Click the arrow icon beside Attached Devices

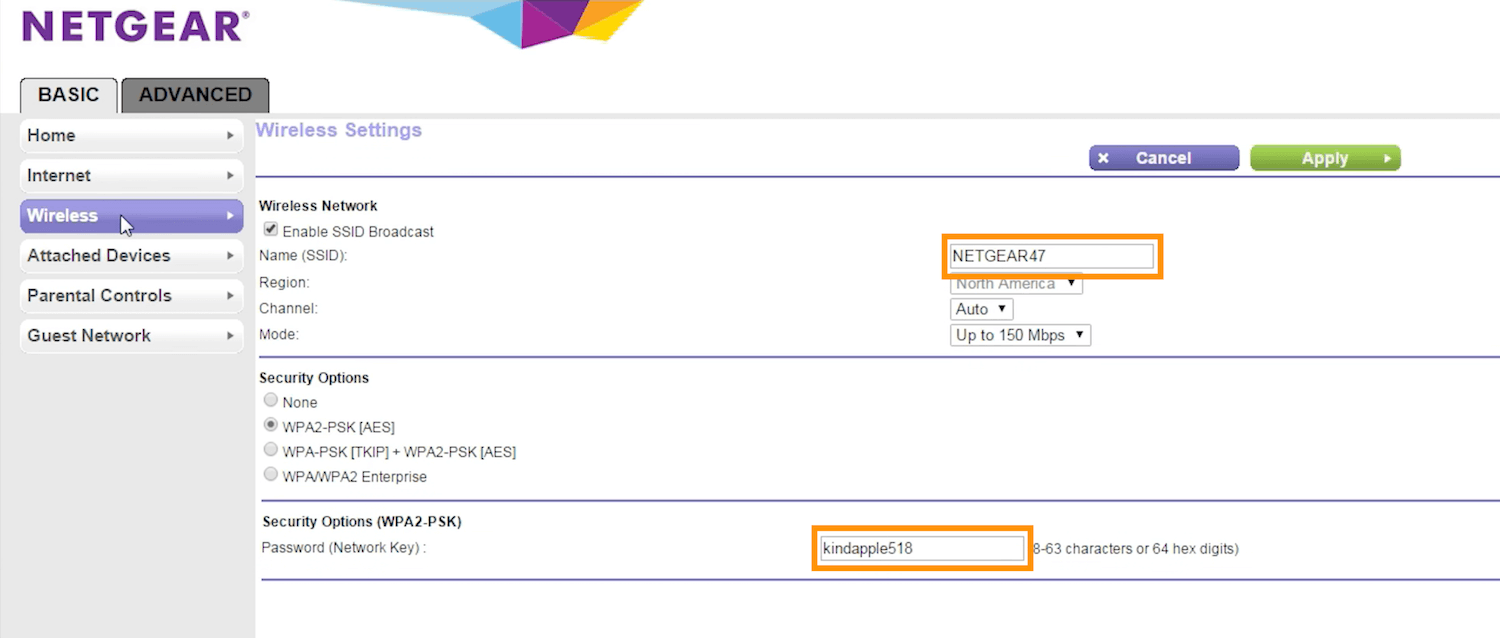230,256
